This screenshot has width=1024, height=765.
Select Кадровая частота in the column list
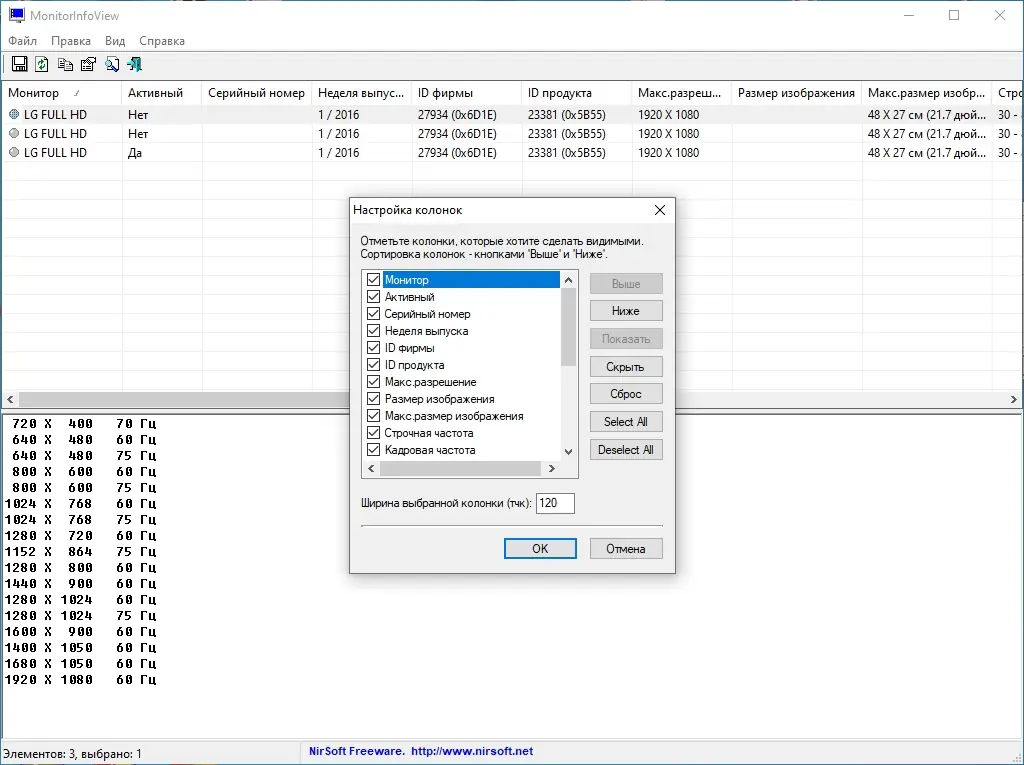click(x=430, y=449)
